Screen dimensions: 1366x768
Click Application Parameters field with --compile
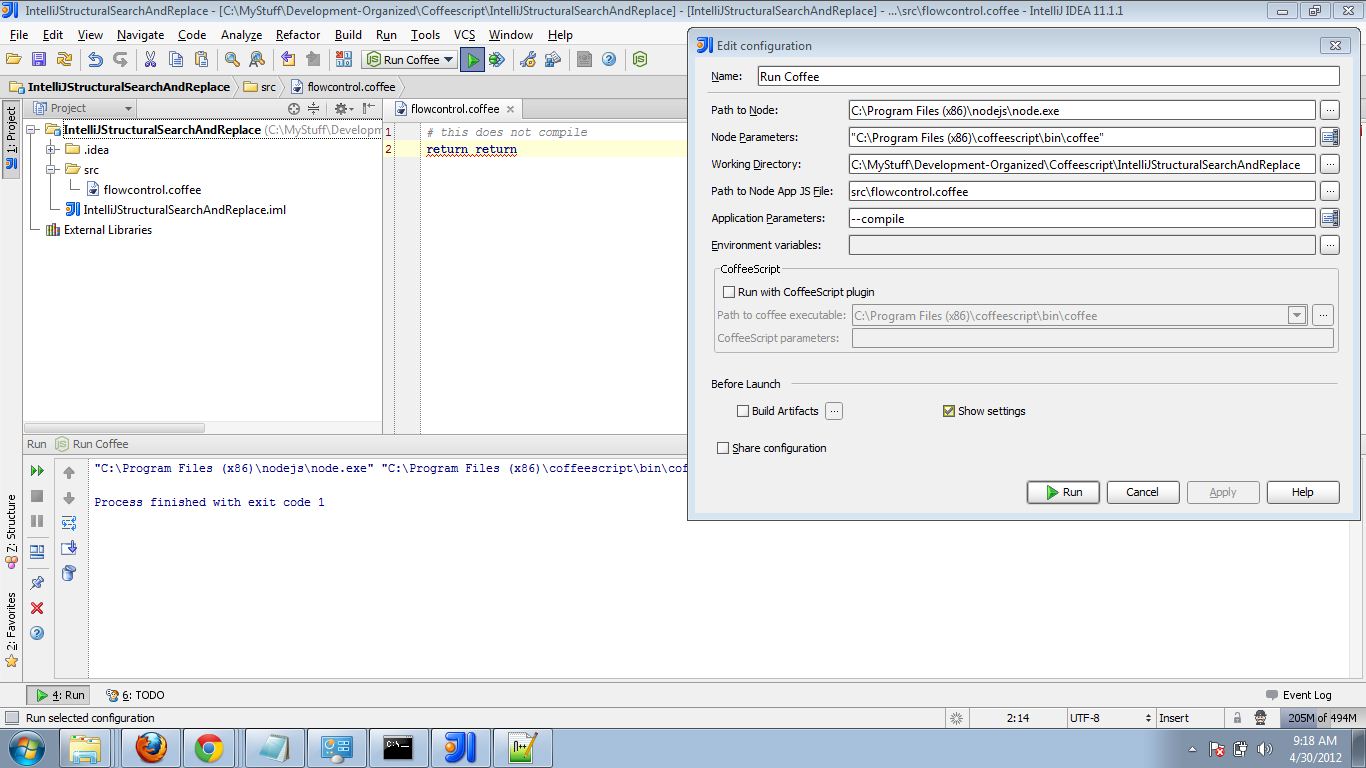1082,218
